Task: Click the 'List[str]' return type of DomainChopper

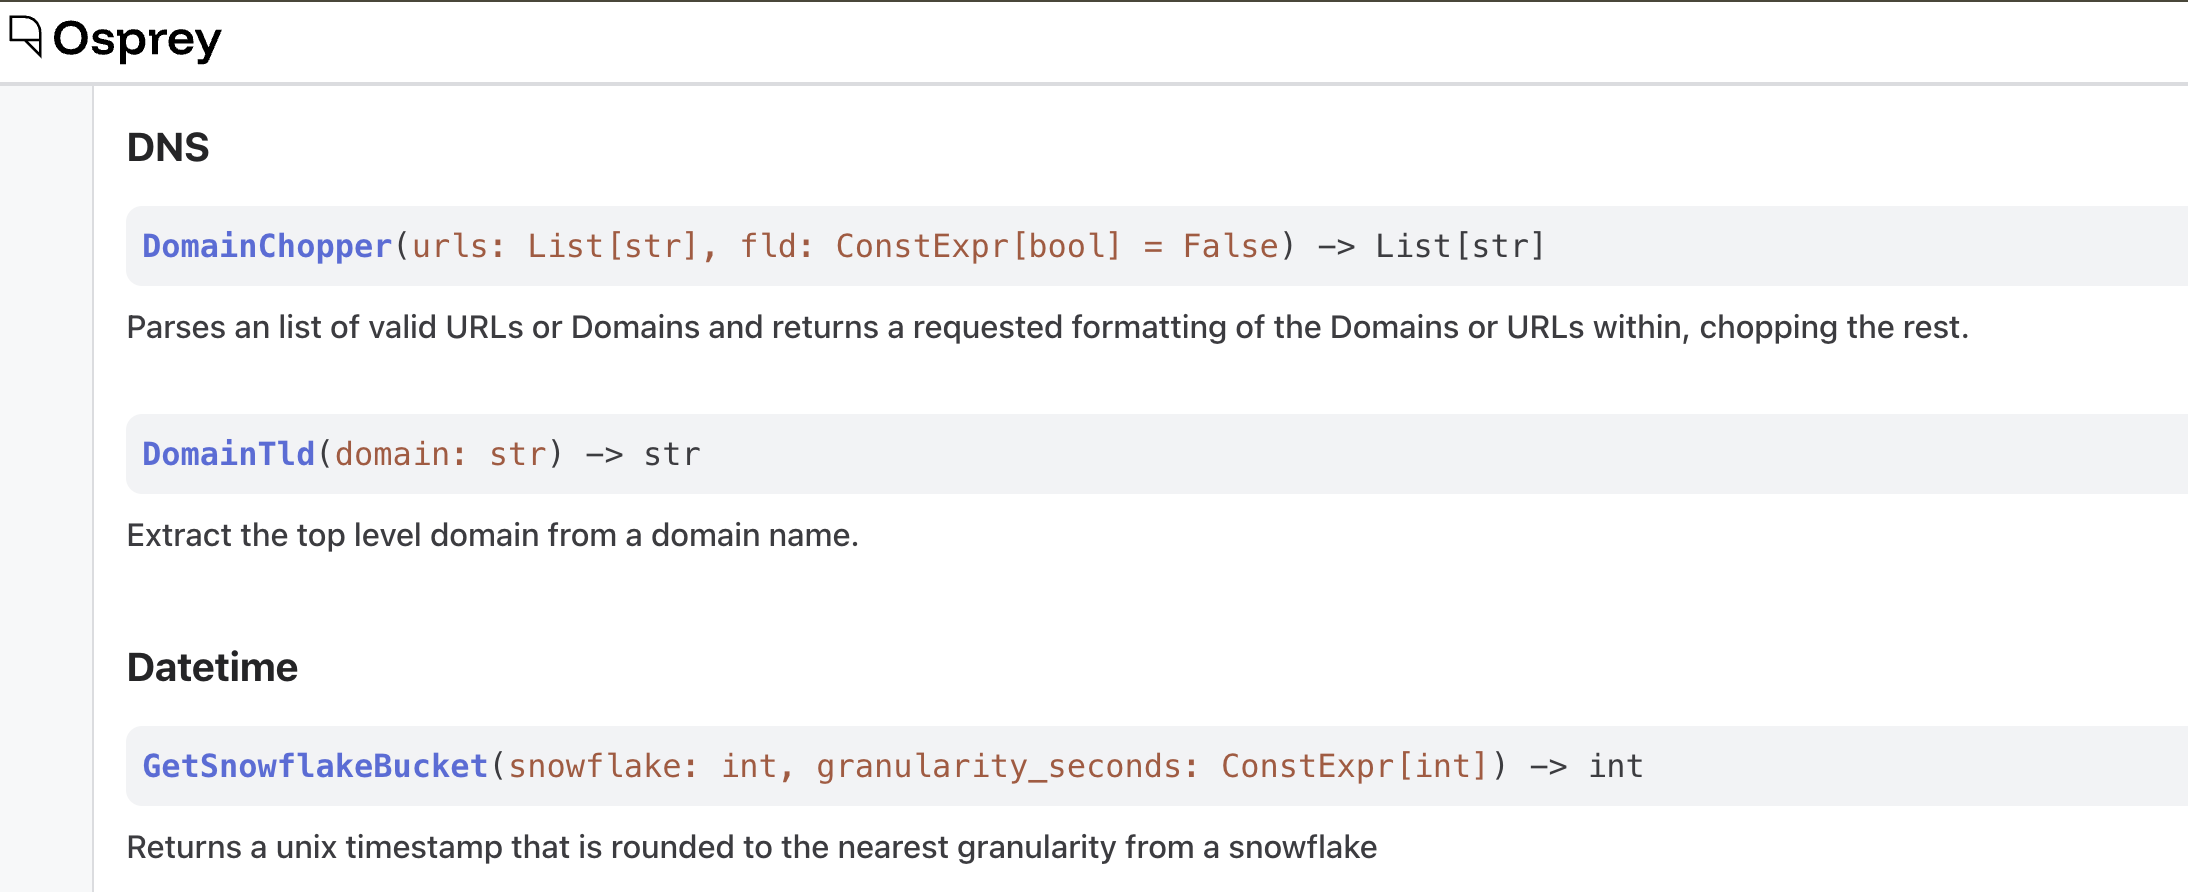Action: point(1460,246)
